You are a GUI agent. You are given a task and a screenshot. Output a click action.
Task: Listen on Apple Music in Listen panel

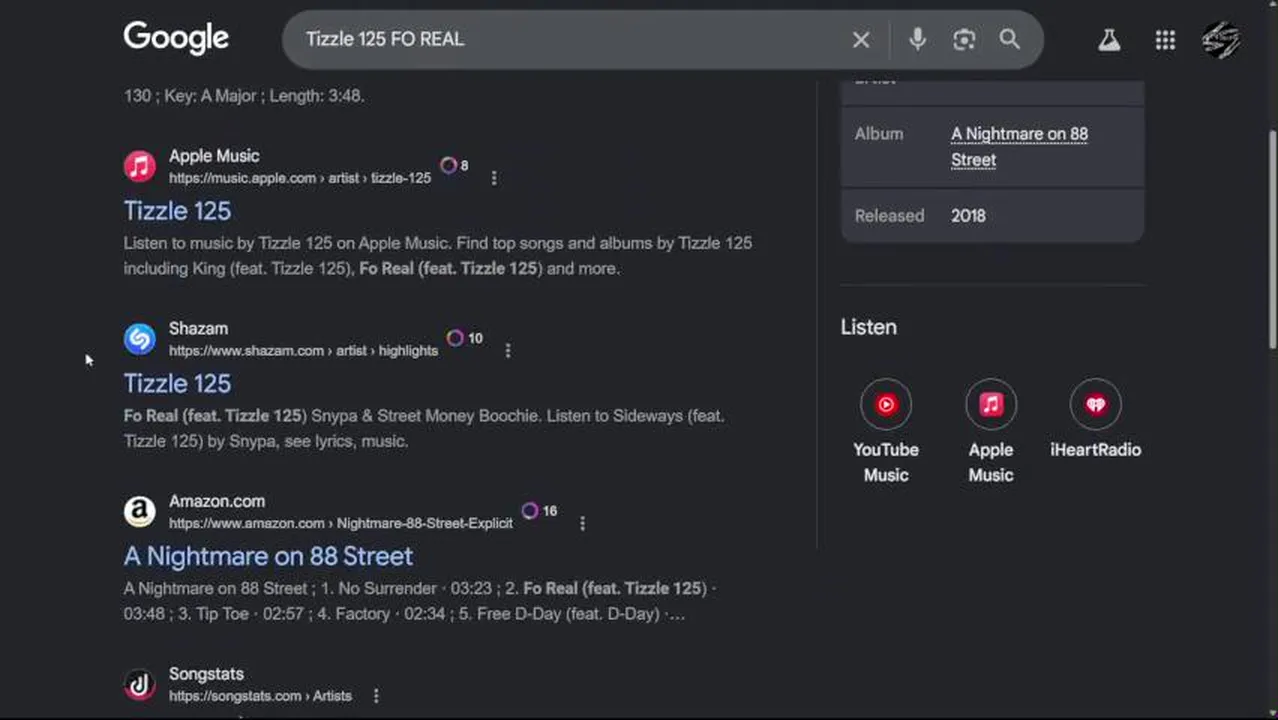(991, 405)
